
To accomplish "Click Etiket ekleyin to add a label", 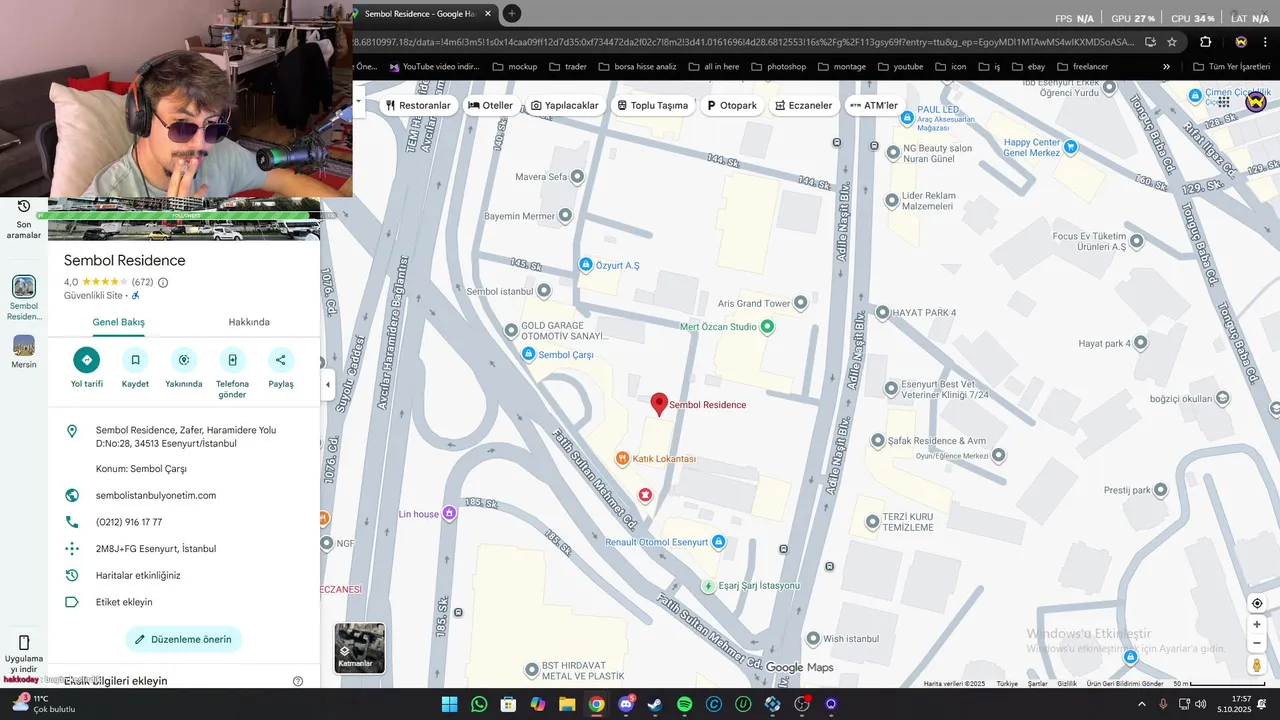I will (124, 602).
